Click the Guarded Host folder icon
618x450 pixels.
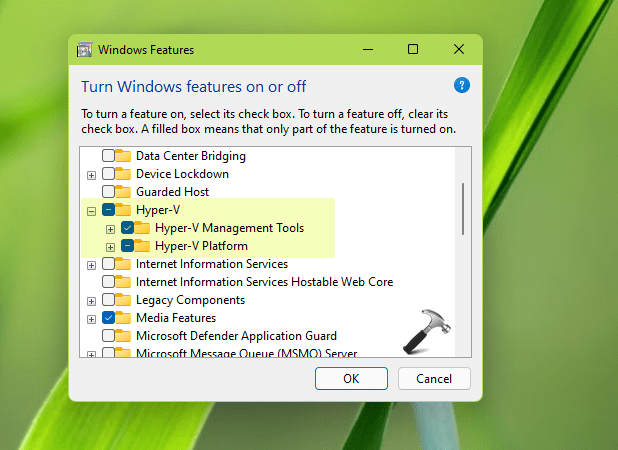123,192
